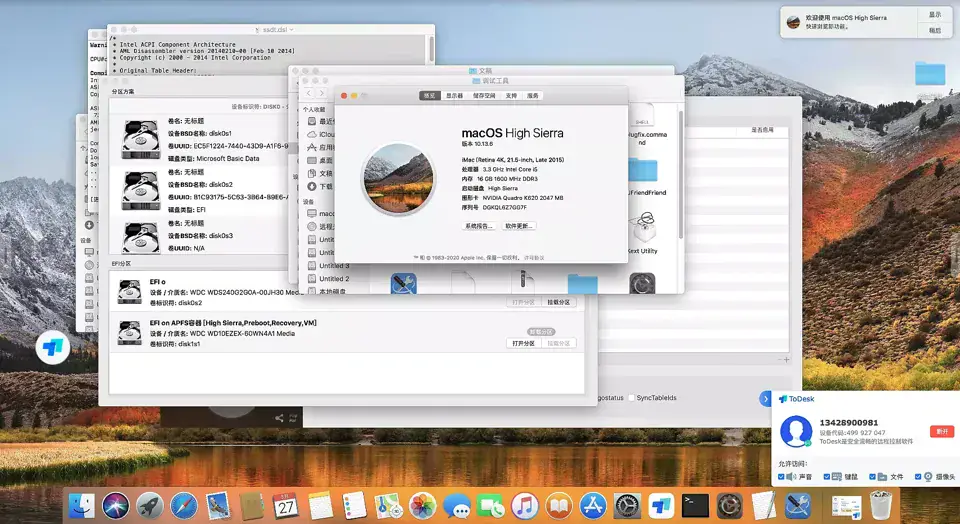Switch to the 显示器 displays tab

pyautogui.click(x=454, y=95)
